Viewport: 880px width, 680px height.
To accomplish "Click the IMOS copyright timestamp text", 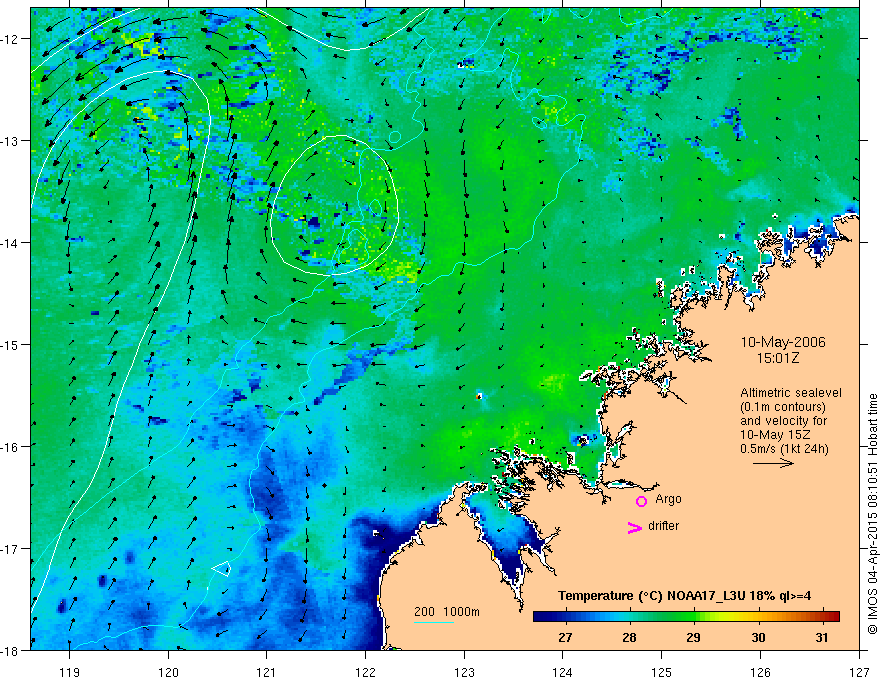I will [x=872, y=514].
